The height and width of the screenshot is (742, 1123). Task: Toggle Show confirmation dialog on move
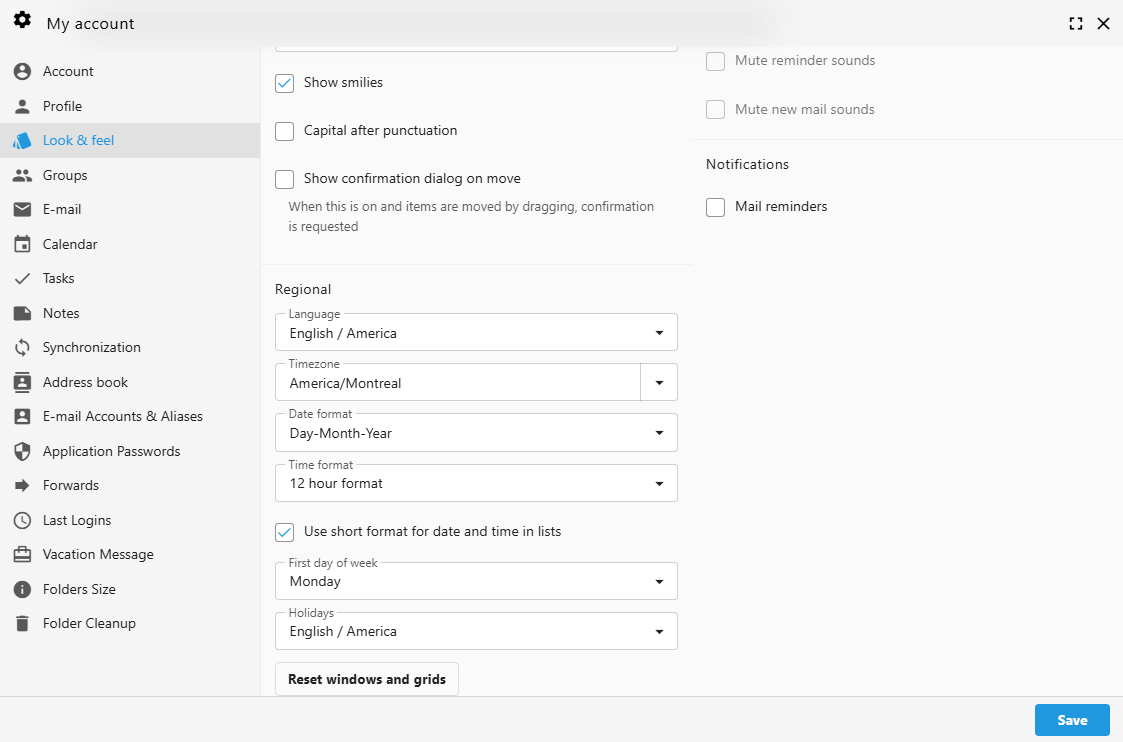[284, 178]
